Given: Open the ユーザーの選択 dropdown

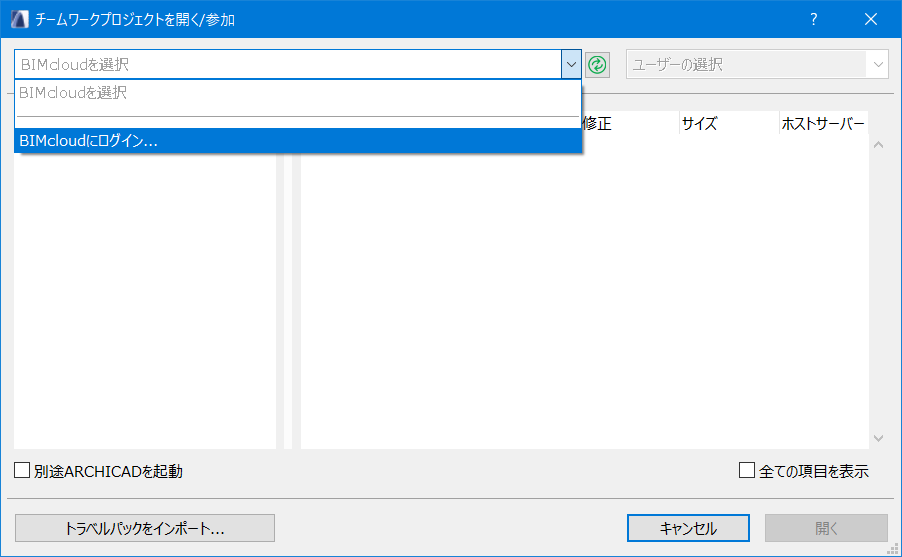Looking at the screenshot, I should pos(757,64).
